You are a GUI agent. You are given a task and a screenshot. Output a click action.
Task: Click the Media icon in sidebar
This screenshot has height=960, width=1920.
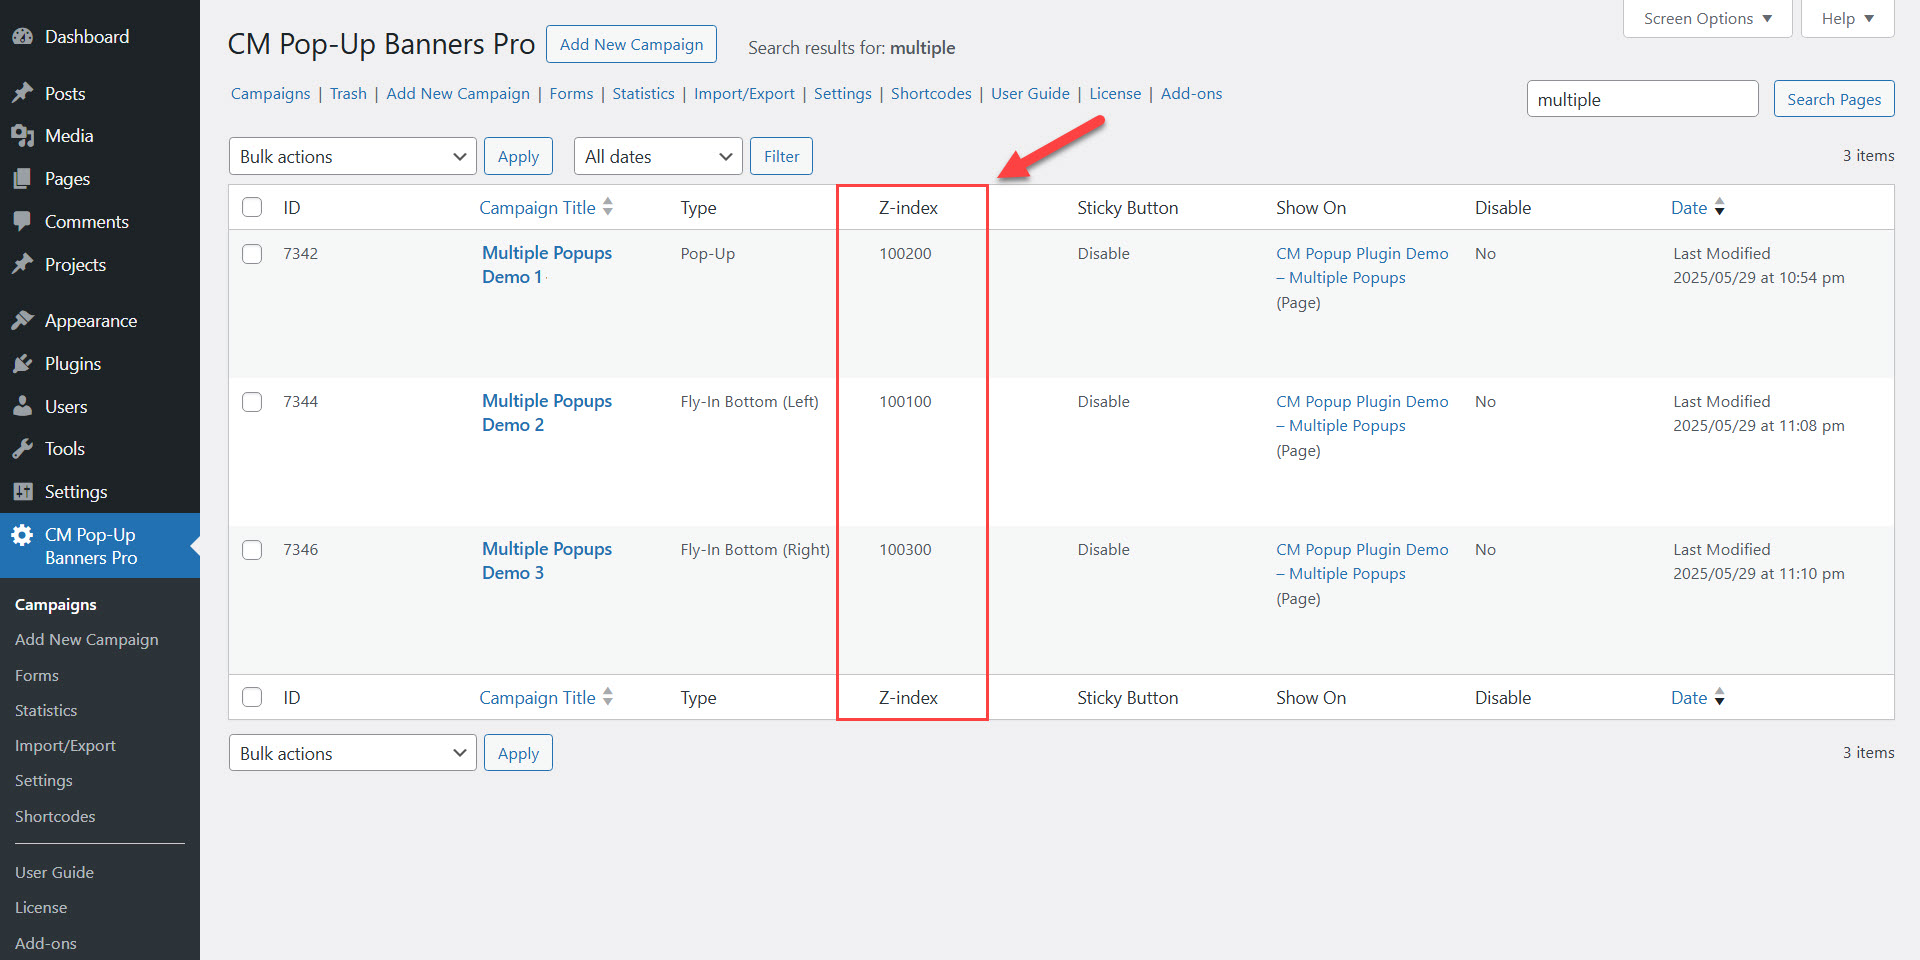(x=22, y=136)
